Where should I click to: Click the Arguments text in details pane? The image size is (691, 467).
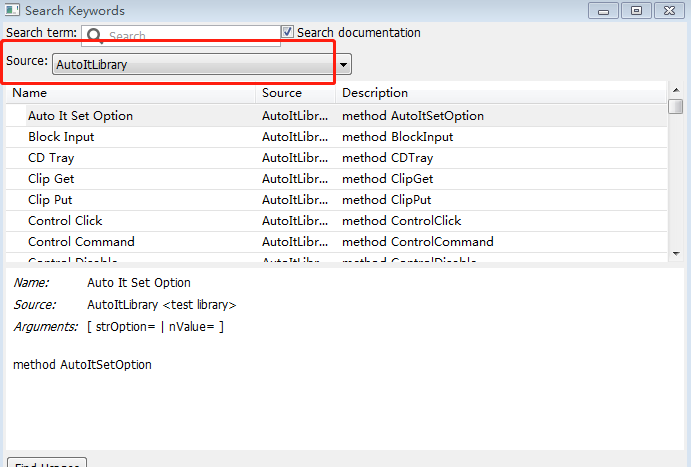(x=45, y=327)
